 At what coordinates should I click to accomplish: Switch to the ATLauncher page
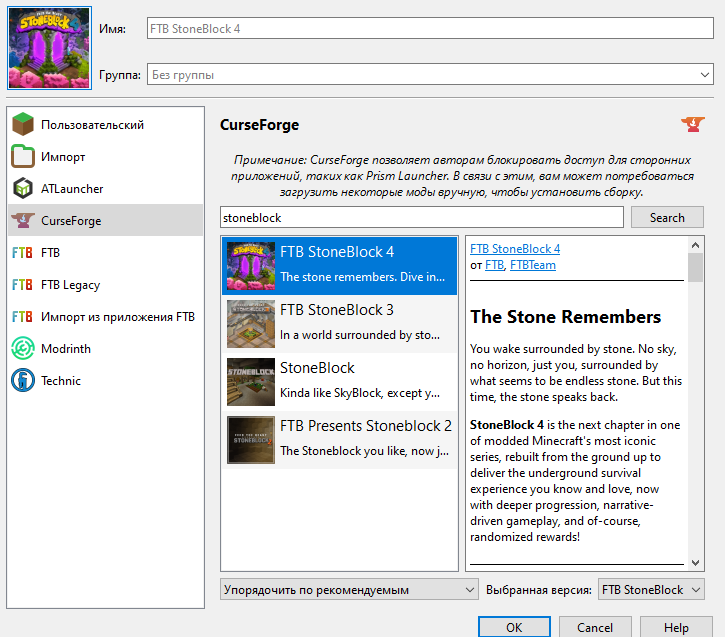click(105, 188)
